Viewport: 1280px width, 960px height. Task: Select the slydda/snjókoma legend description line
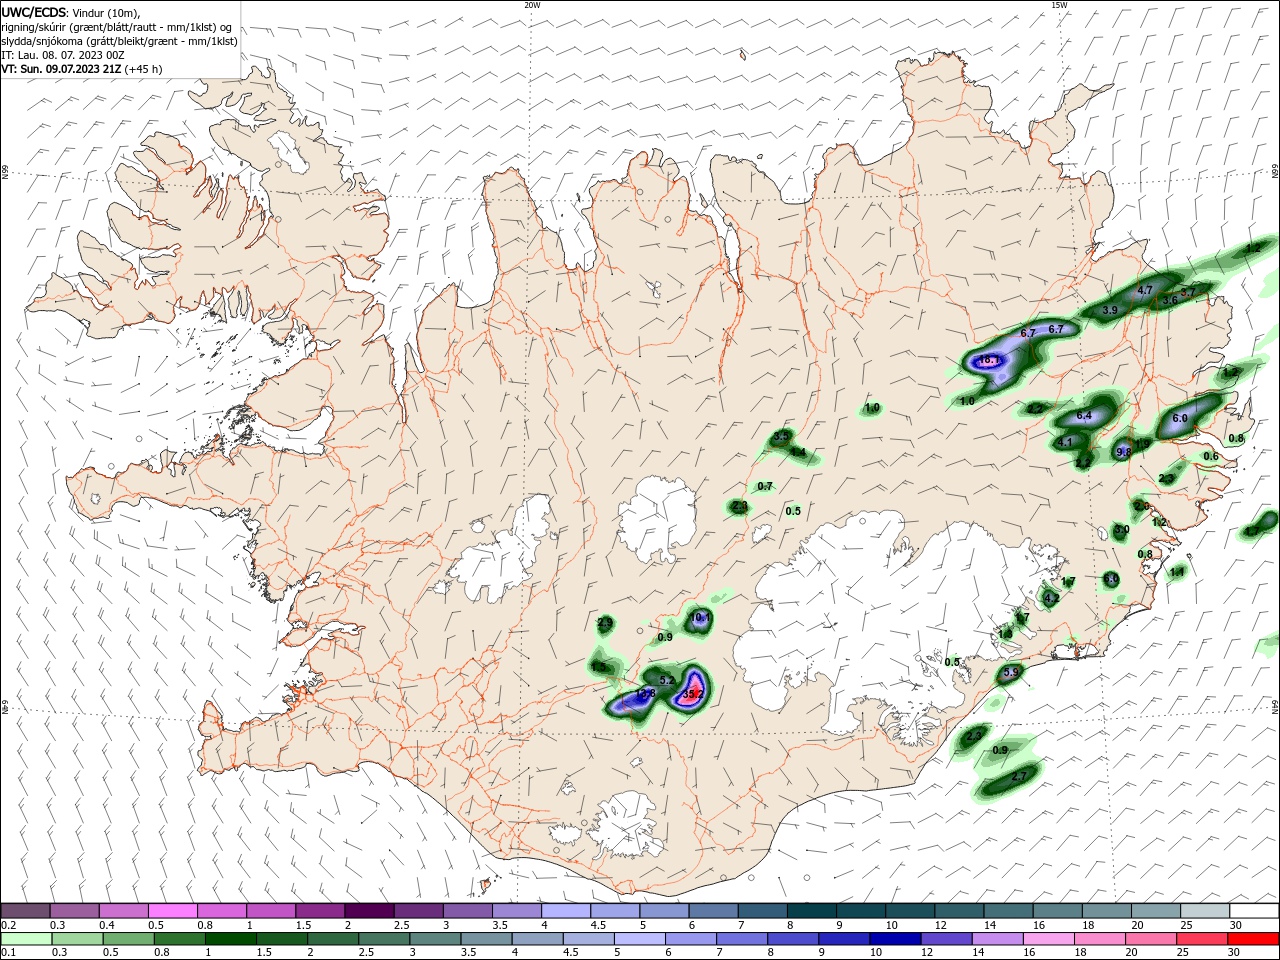tap(120, 41)
